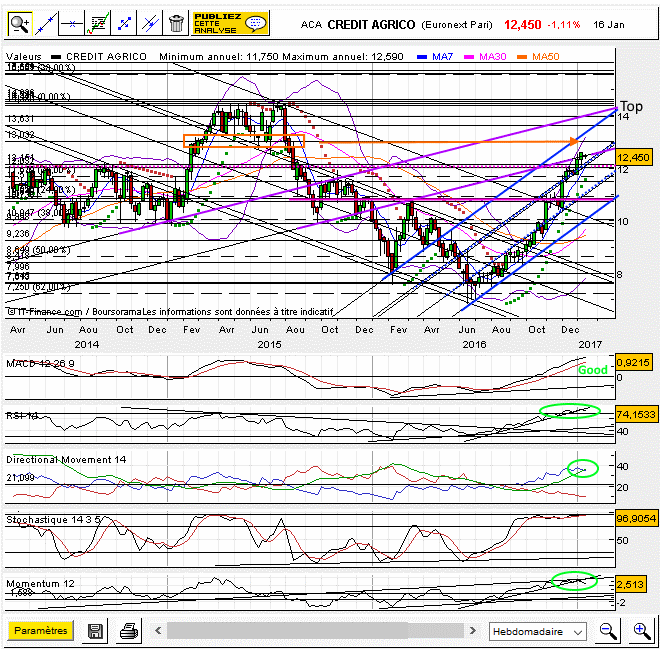Open the Hebdomadaire period dropdown
660x649 pixels.
click(538, 631)
